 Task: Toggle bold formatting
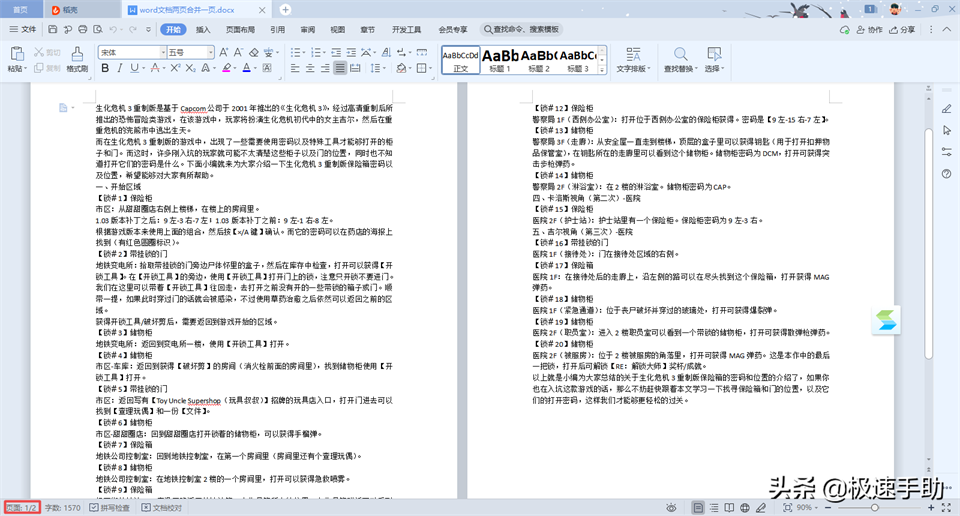pos(105,68)
